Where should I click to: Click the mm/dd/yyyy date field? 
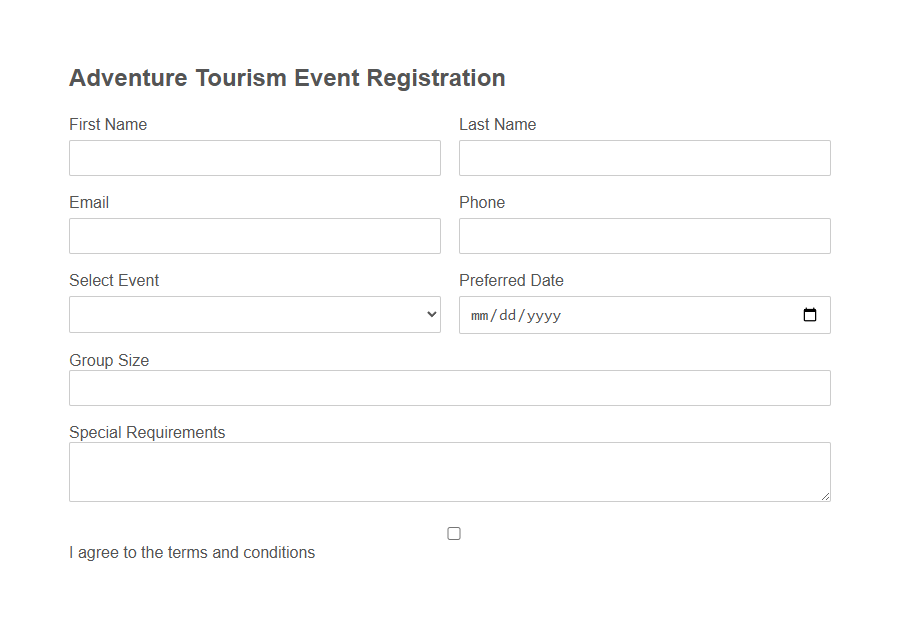click(x=550, y=315)
